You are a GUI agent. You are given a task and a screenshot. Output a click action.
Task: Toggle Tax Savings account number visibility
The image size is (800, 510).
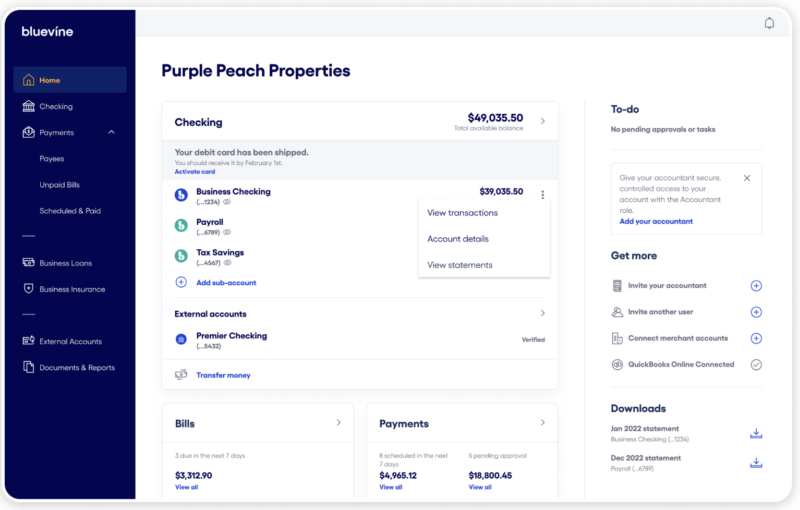click(x=227, y=263)
